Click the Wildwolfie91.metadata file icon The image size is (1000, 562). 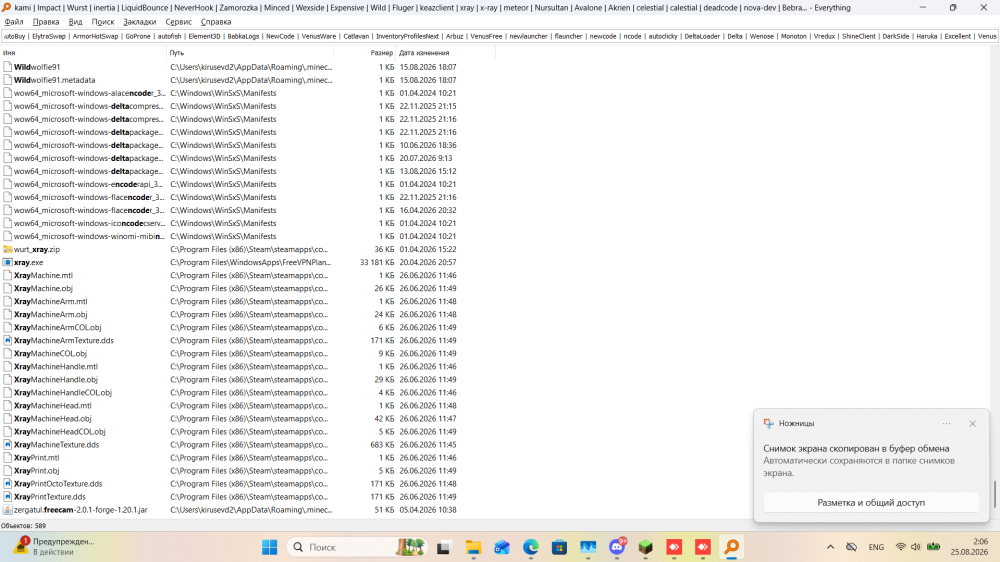(8, 80)
